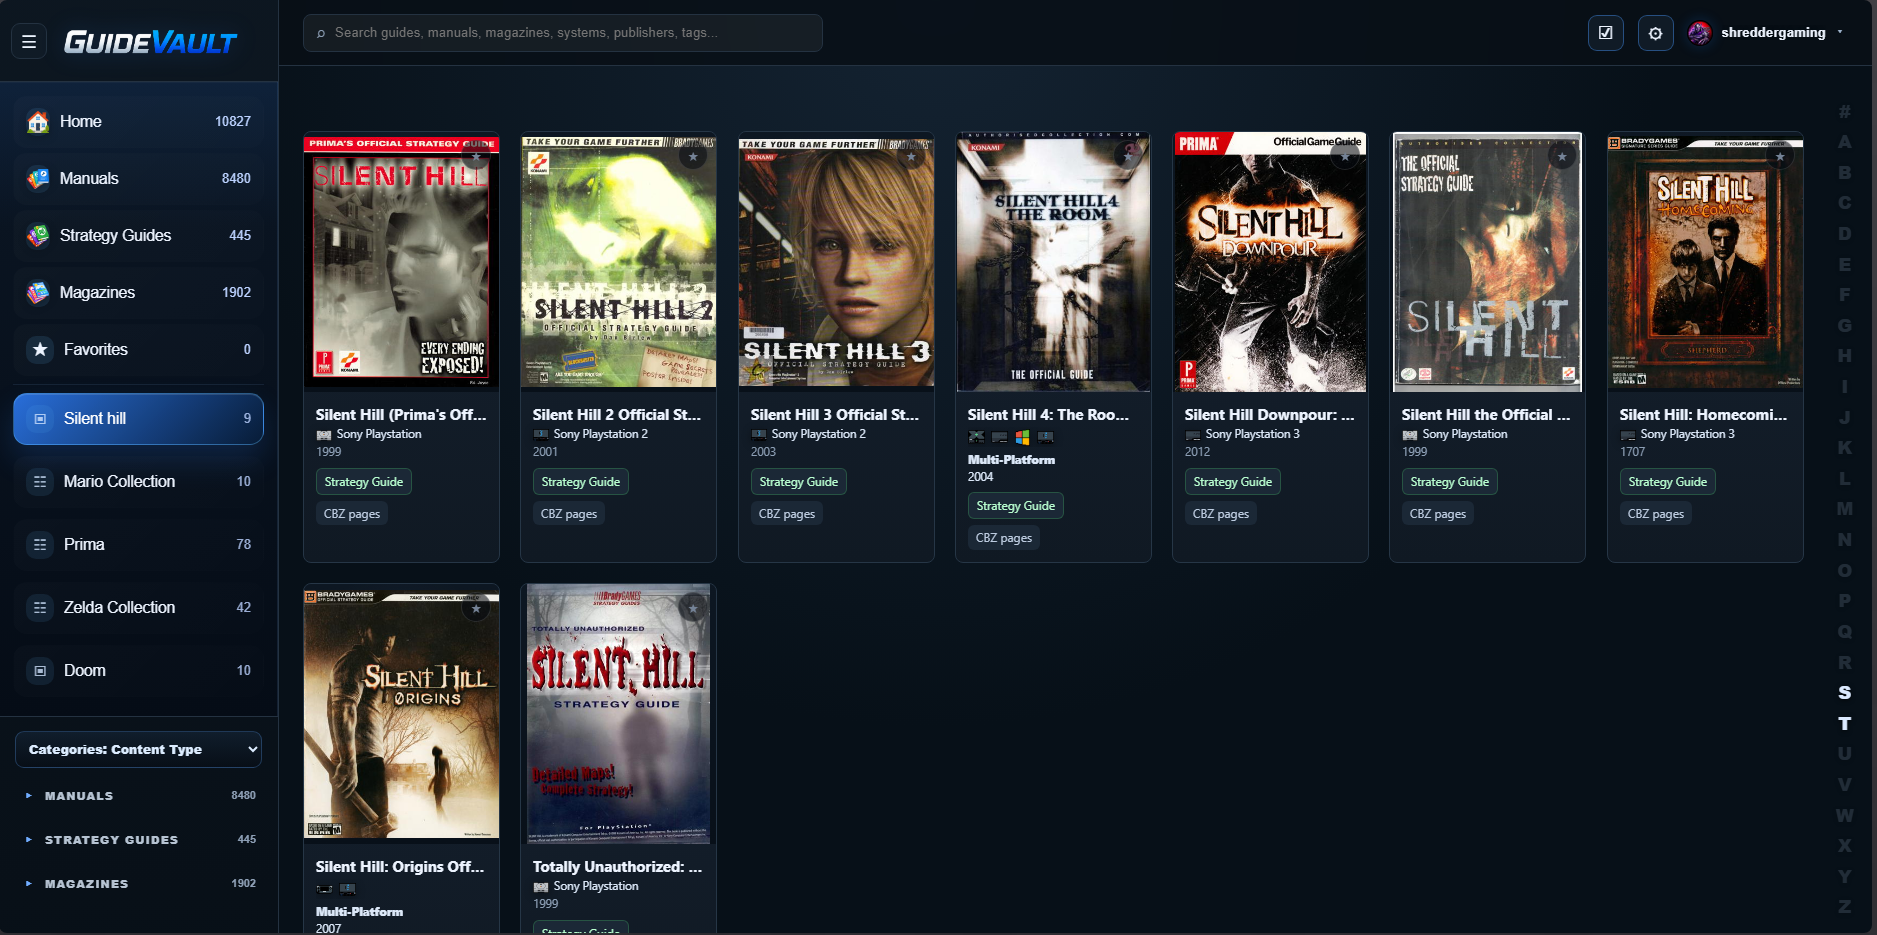1877x935 pixels.
Task: Click the Mario Collection list icon
Action: 40,482
